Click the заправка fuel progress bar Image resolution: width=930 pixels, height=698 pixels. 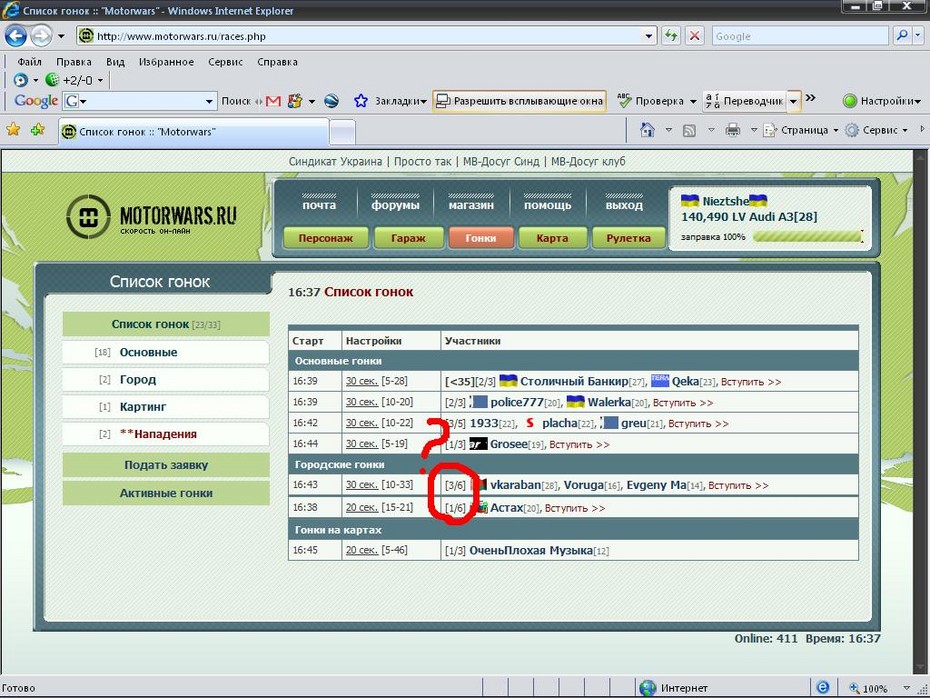point(807,237)
